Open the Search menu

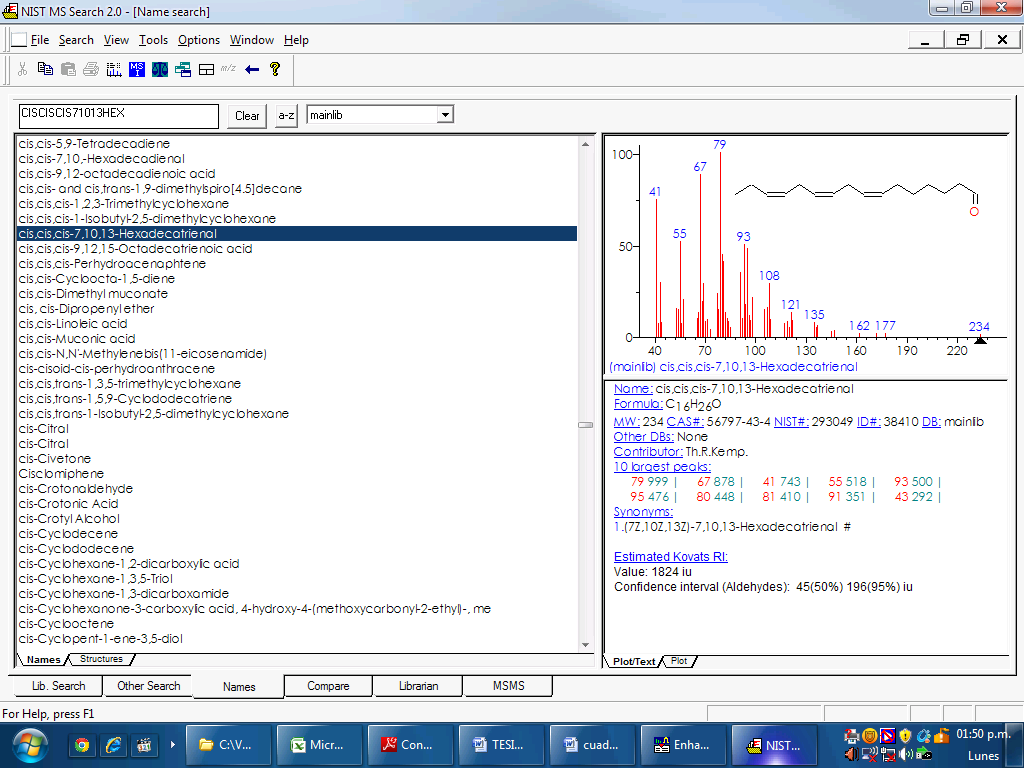tap(76, 40)
